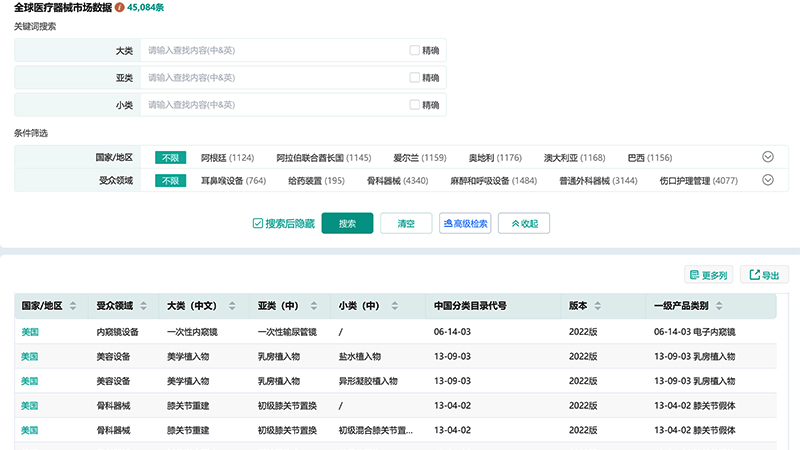The image size is (800, 450).
Task: Click 06-14-03 电子内窥镜 cell
Action: coord(695,332)
